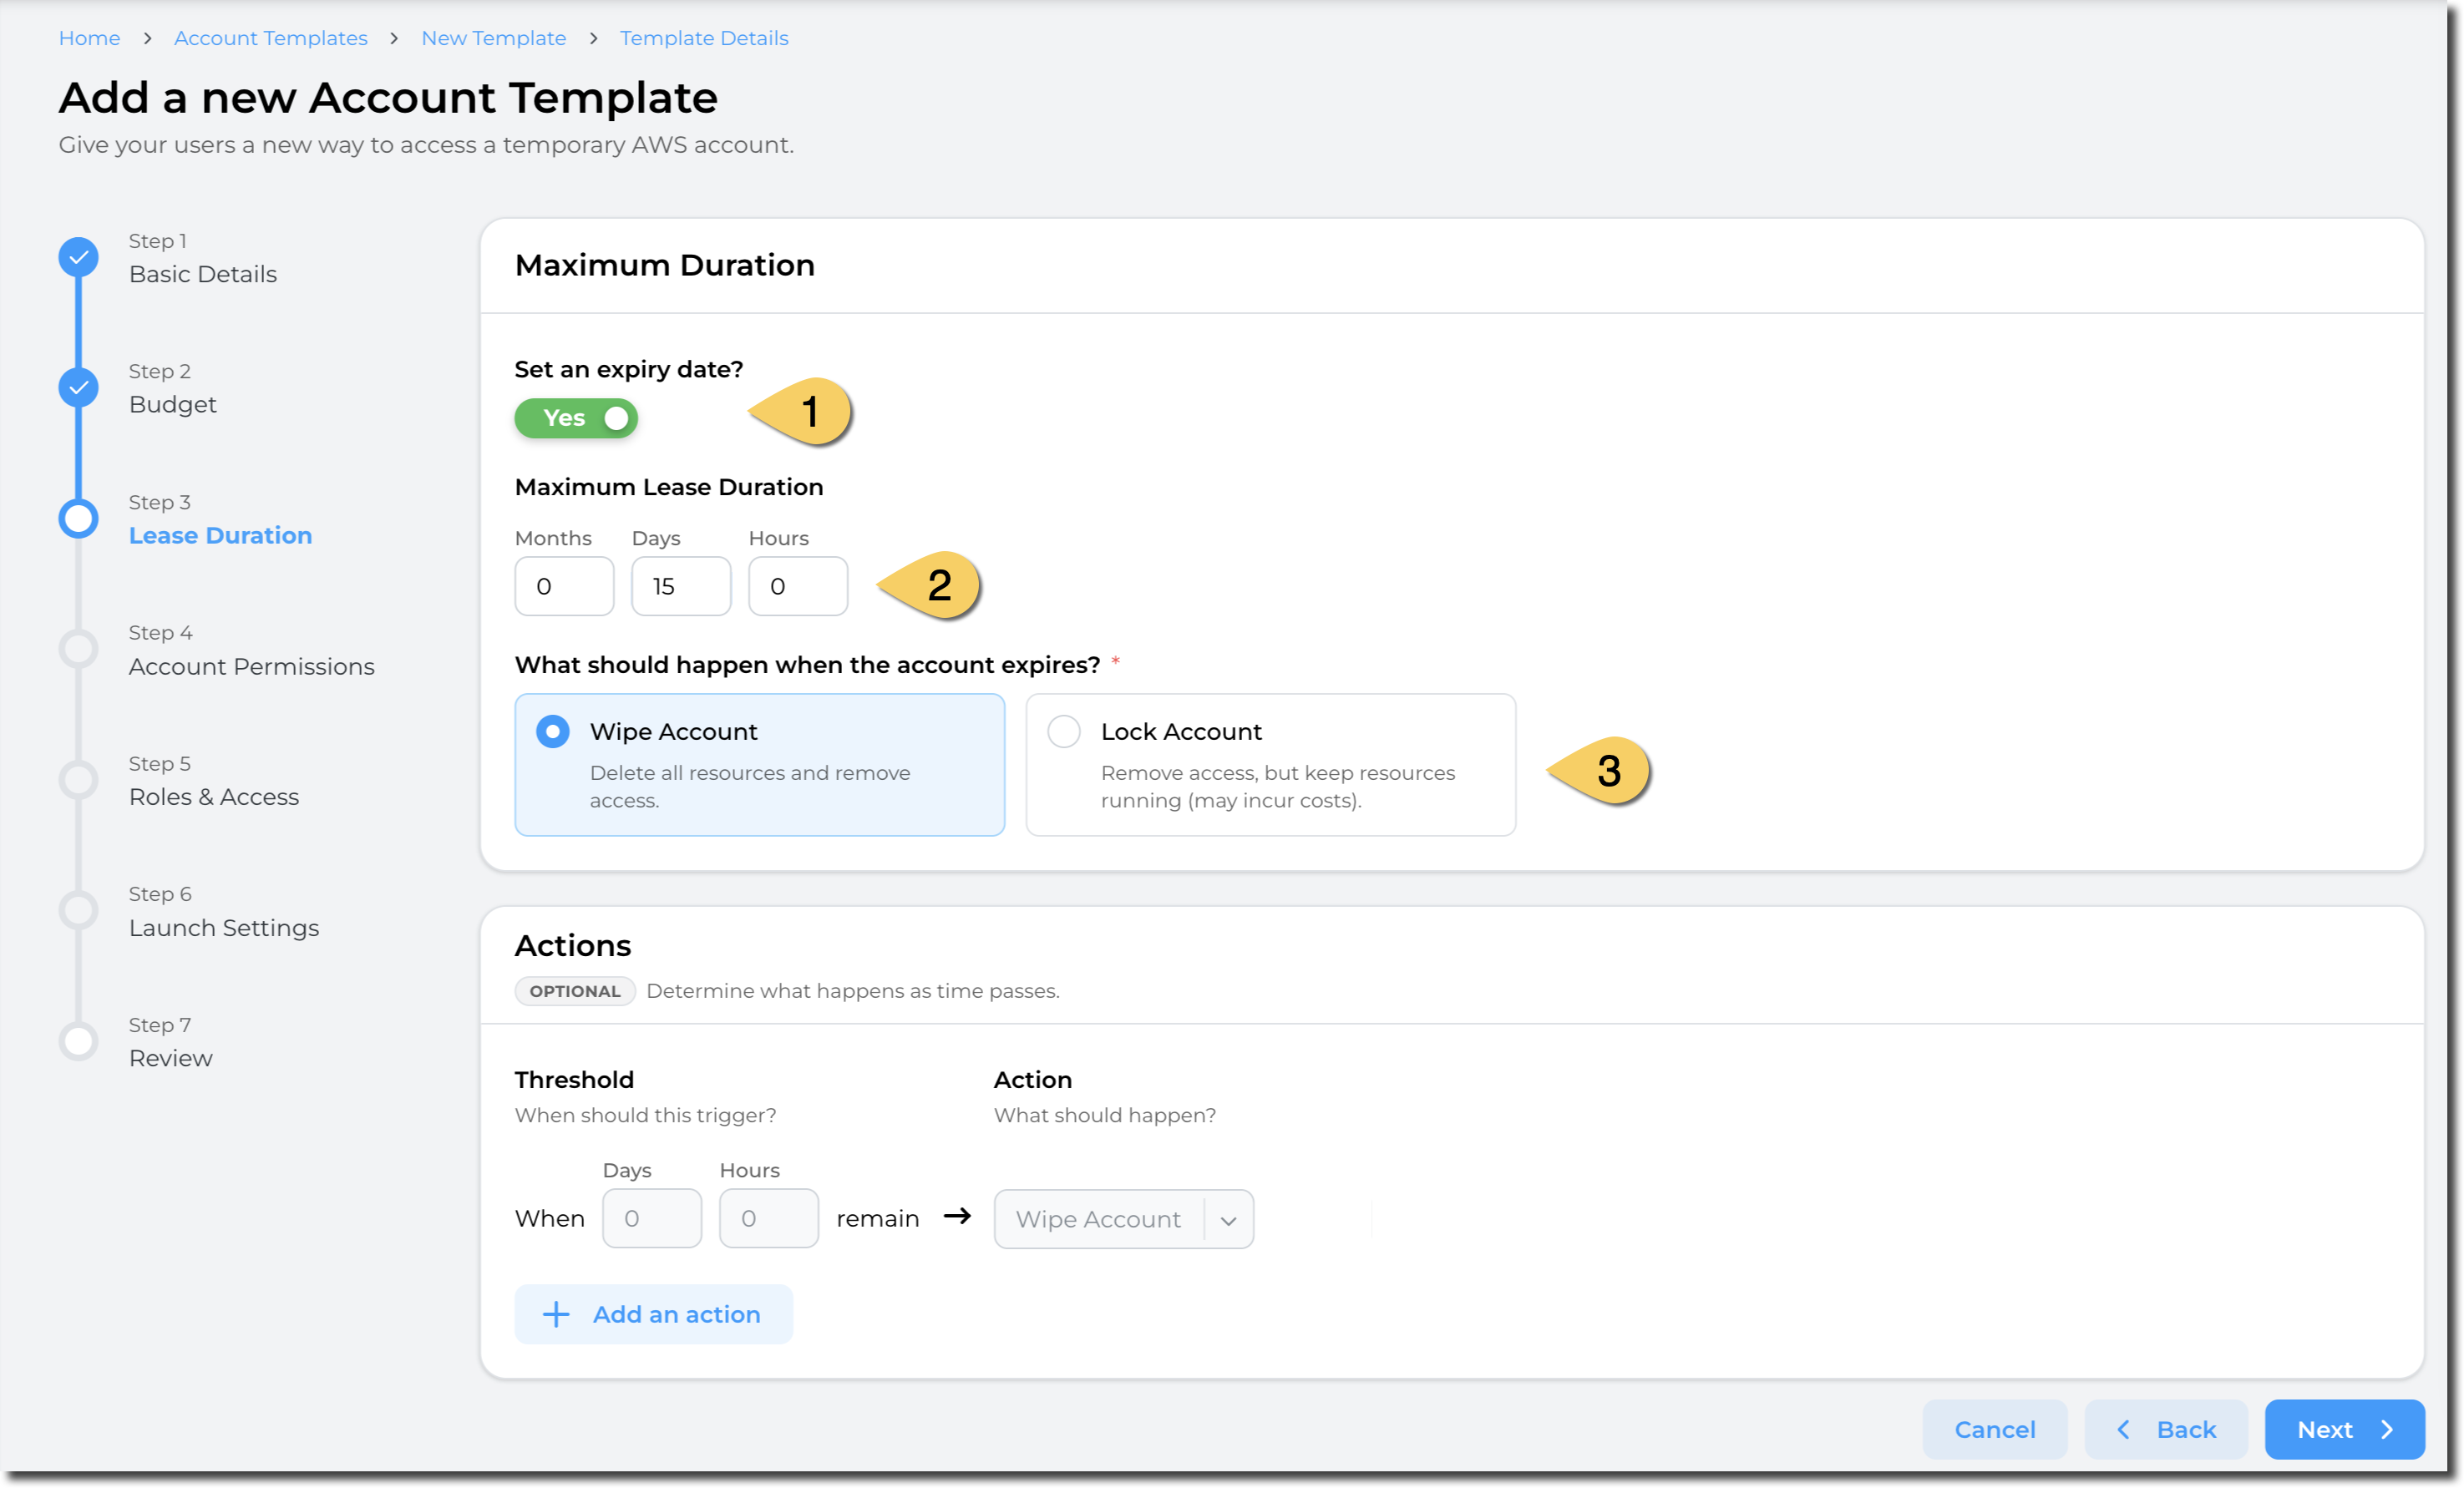
Task: Click the Step 4 Account Permissions circle
Action: click(78, 649)
